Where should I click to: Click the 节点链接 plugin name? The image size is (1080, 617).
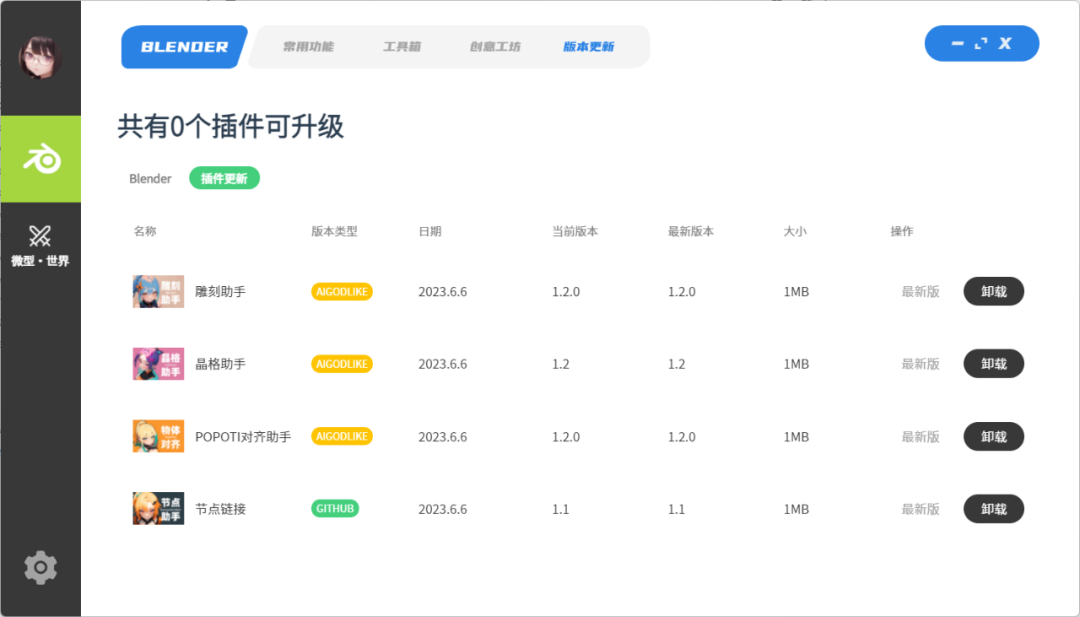220,509
